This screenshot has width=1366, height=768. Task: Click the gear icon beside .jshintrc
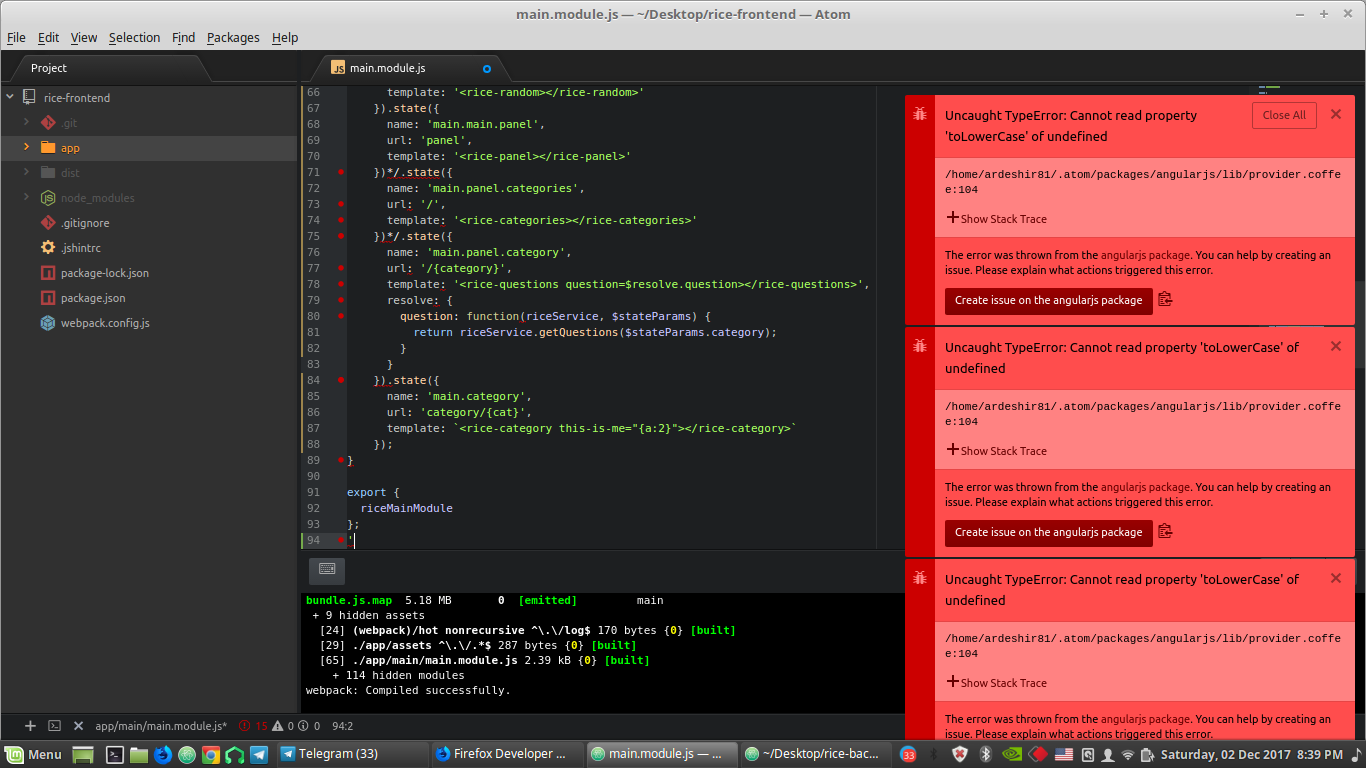point(48,248)
